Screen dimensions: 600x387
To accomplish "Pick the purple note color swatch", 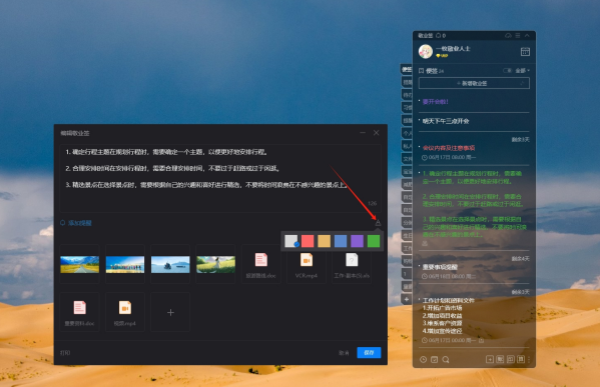I will 357,241.
